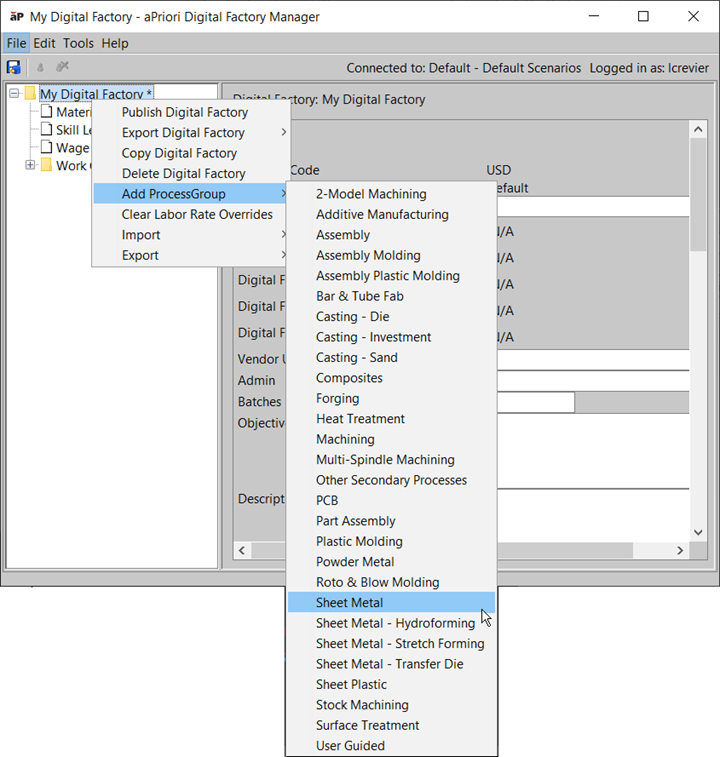Open the Help menu
Viewport: 720px width, 757px height.
(115, 43)
